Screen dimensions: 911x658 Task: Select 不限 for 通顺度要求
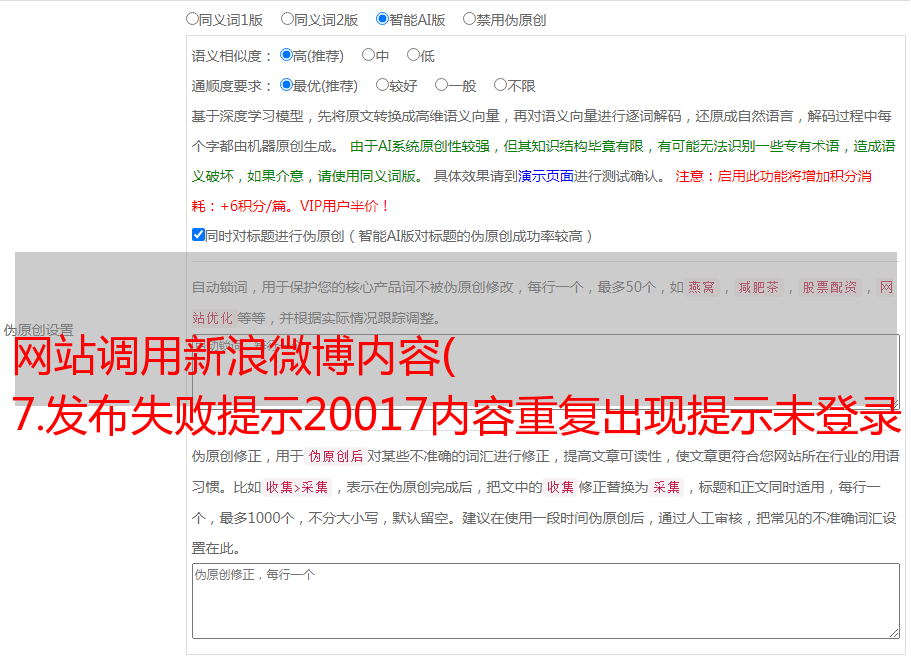tap(500, 85)
